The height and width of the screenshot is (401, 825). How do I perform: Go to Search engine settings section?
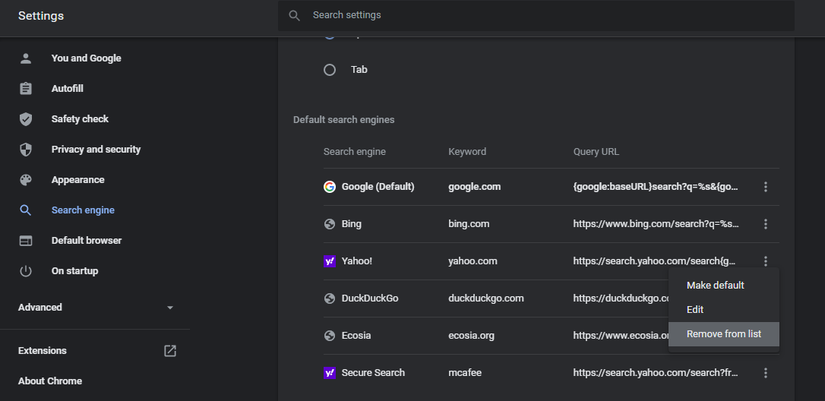[82, 210]
